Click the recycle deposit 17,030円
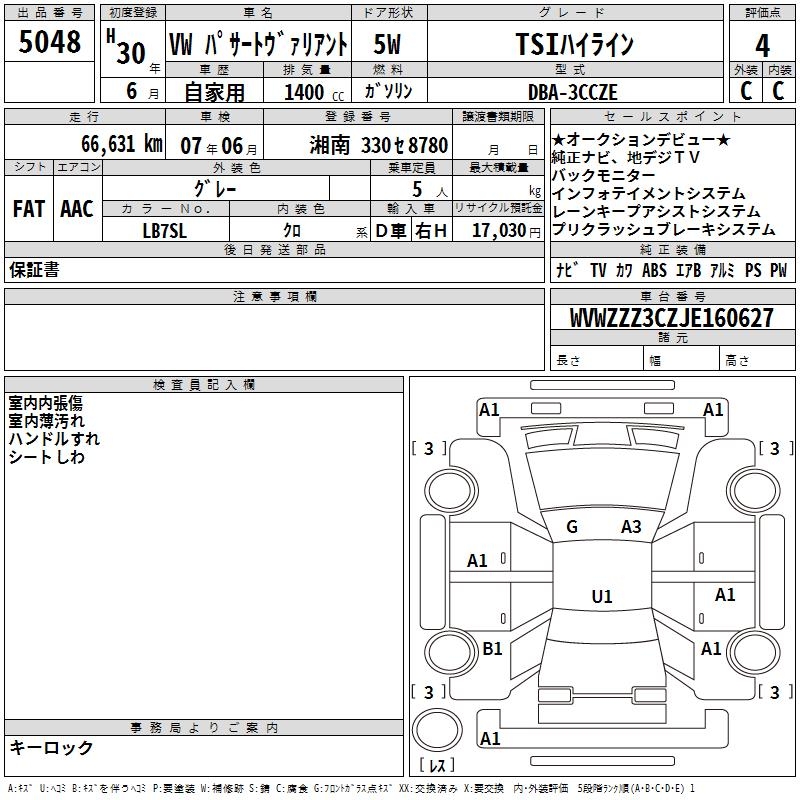This screenshot has width=800, height=800. [506, 231]
